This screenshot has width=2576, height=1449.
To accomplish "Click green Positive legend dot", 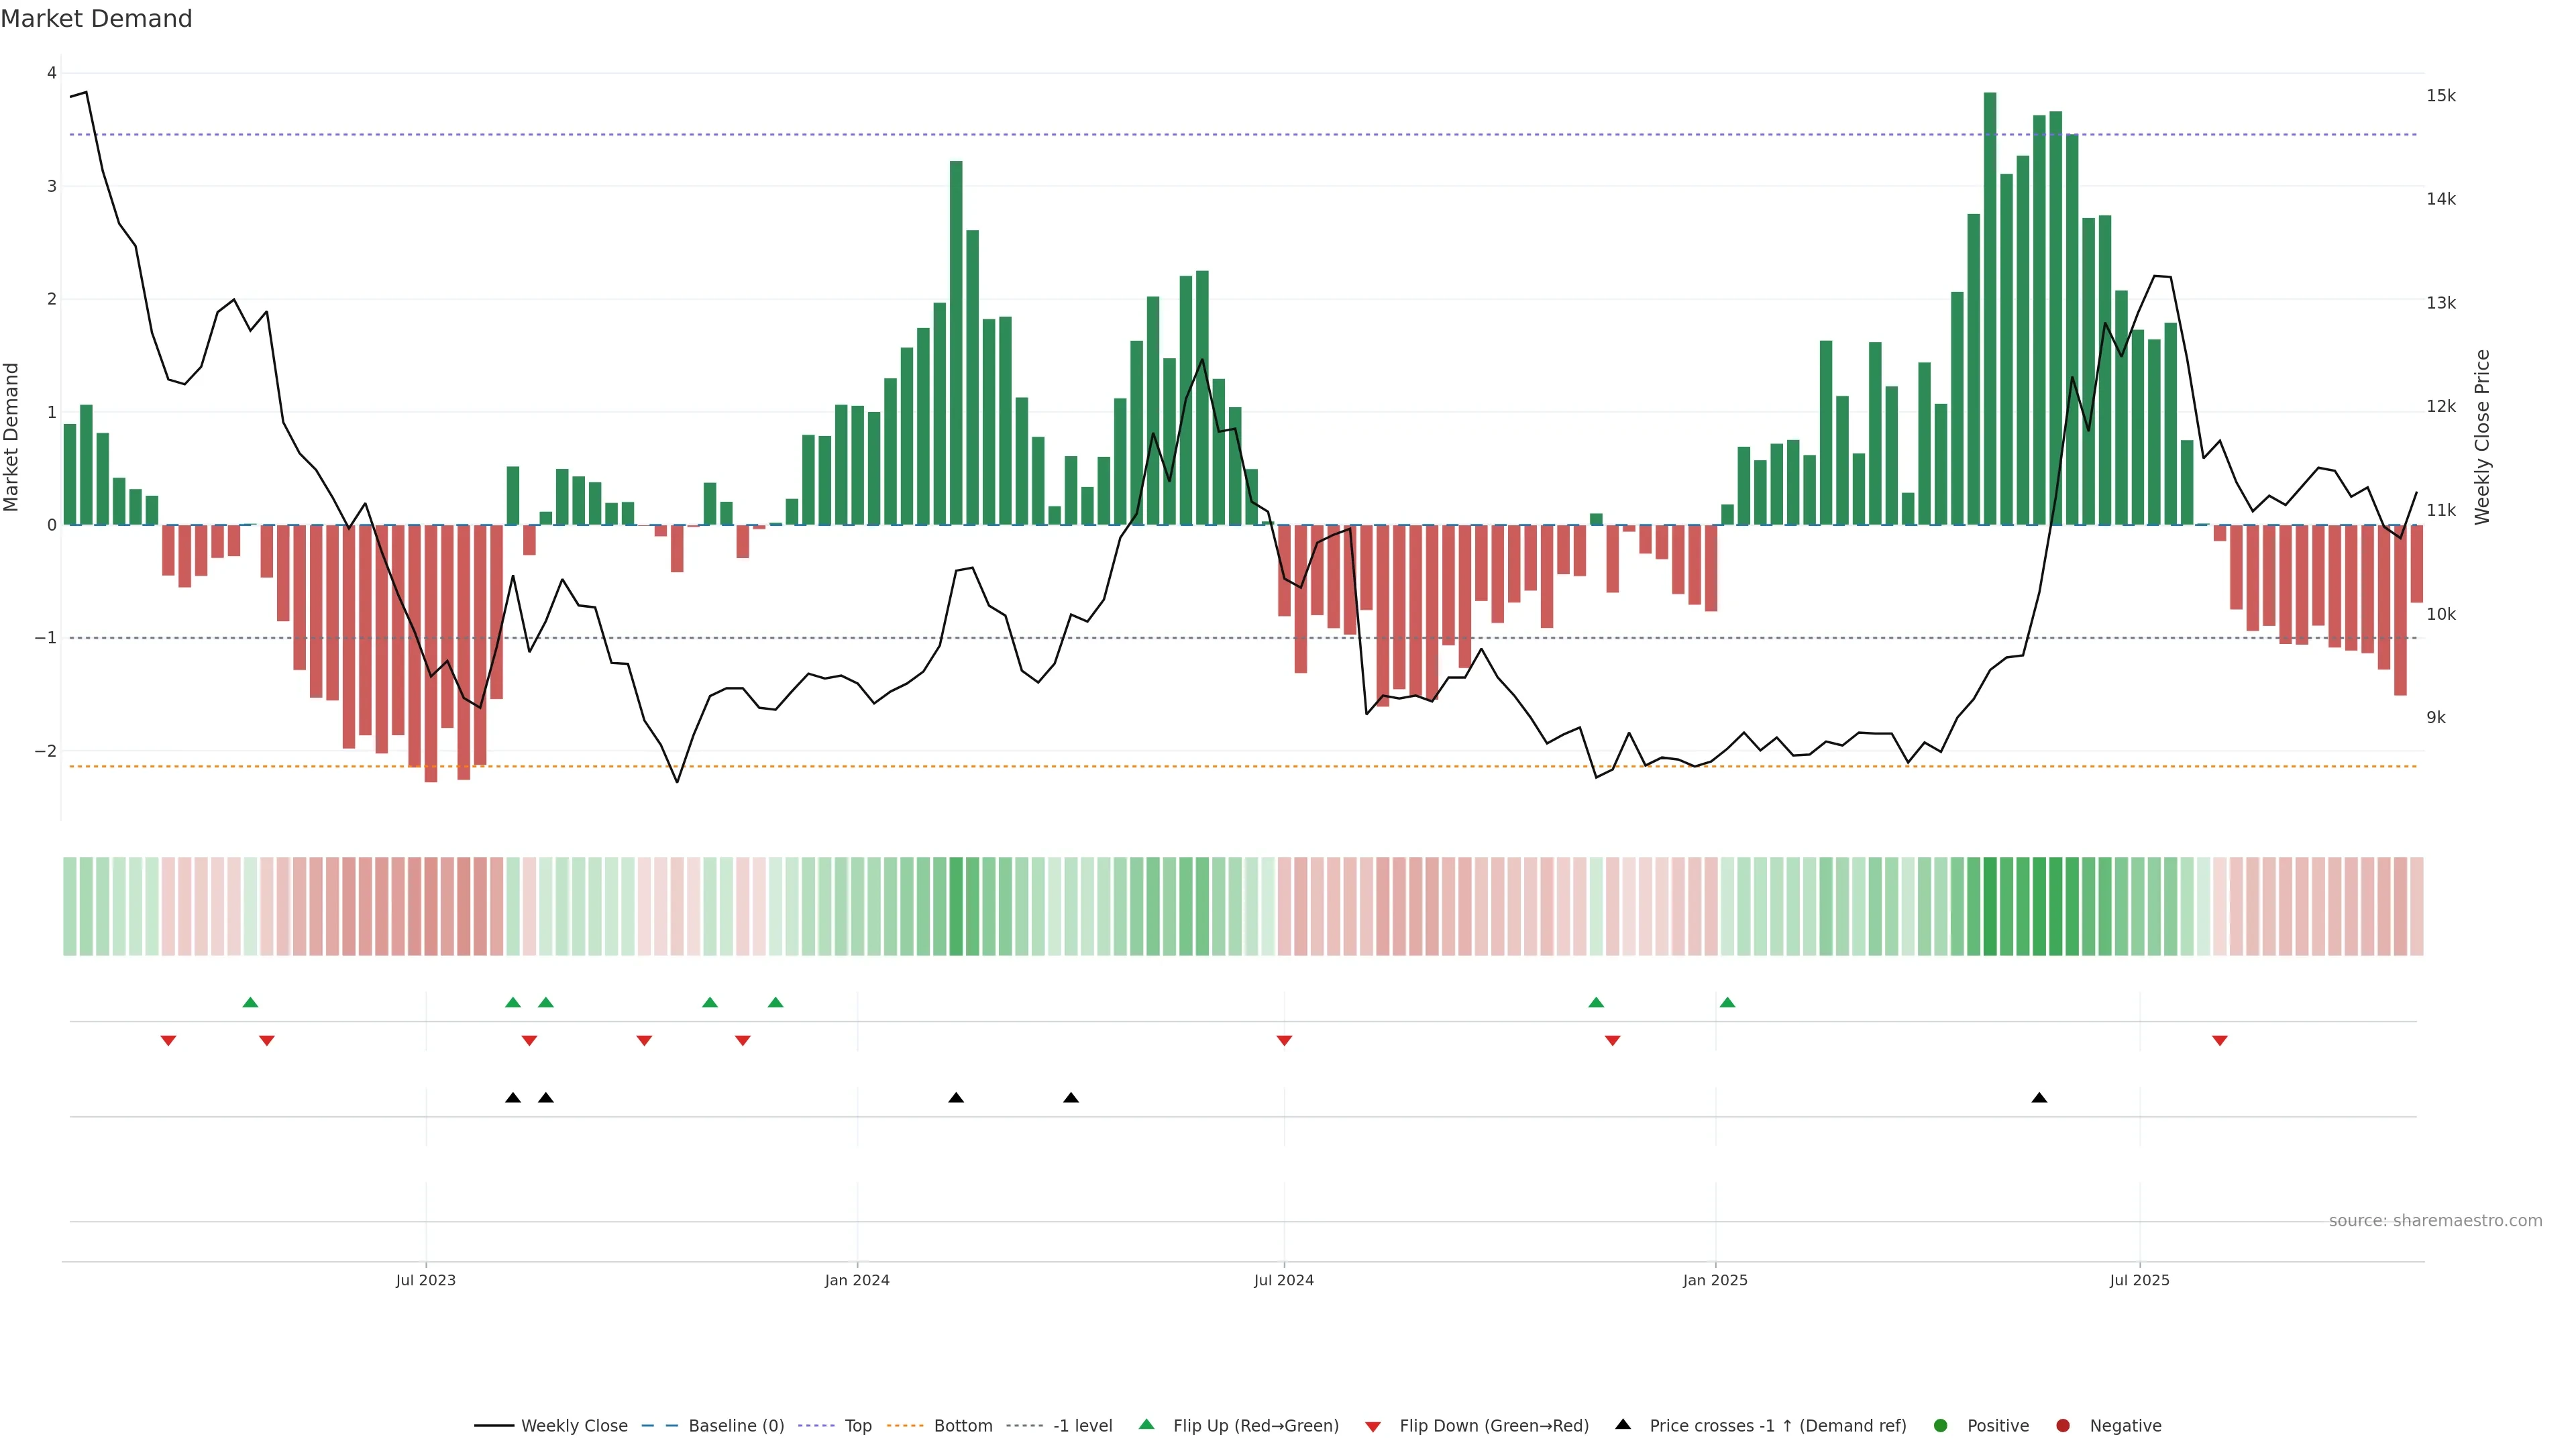I will (x=1941, y=1426).
